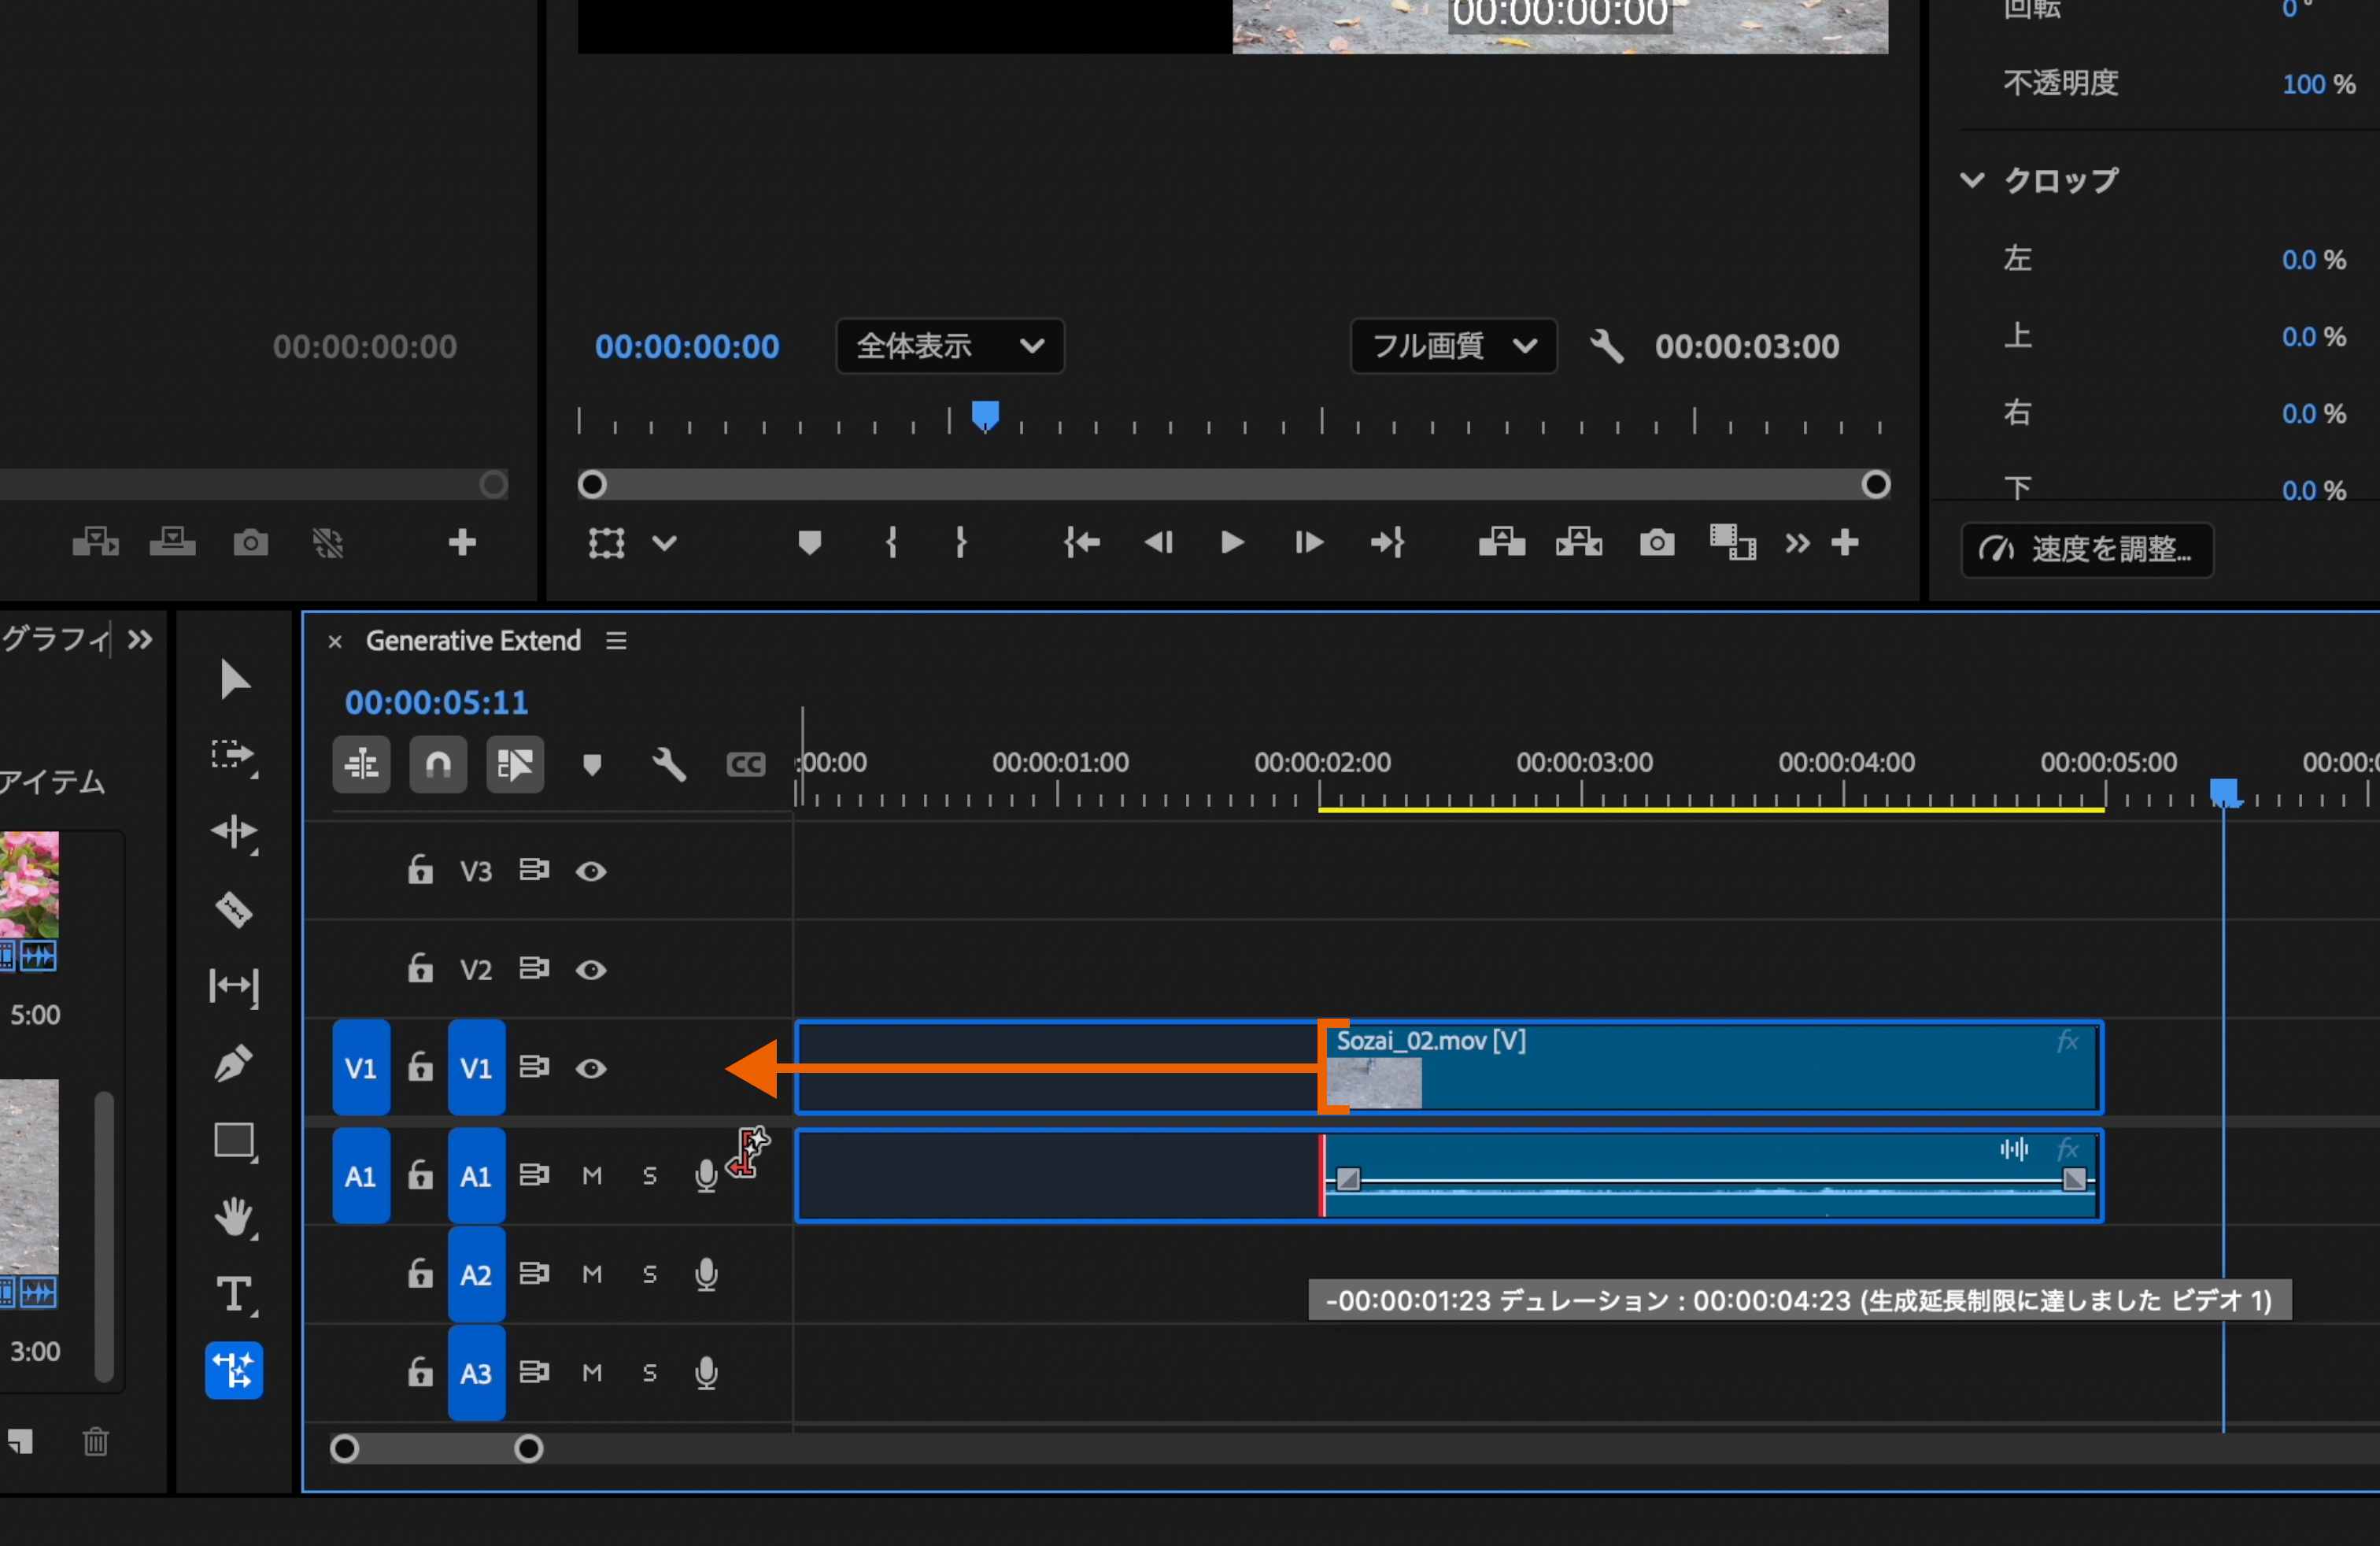Viewport: 2380px width, 1546px height.
Task: Select the Razor tool in the toolbar
Action: (x=234, y=909)
